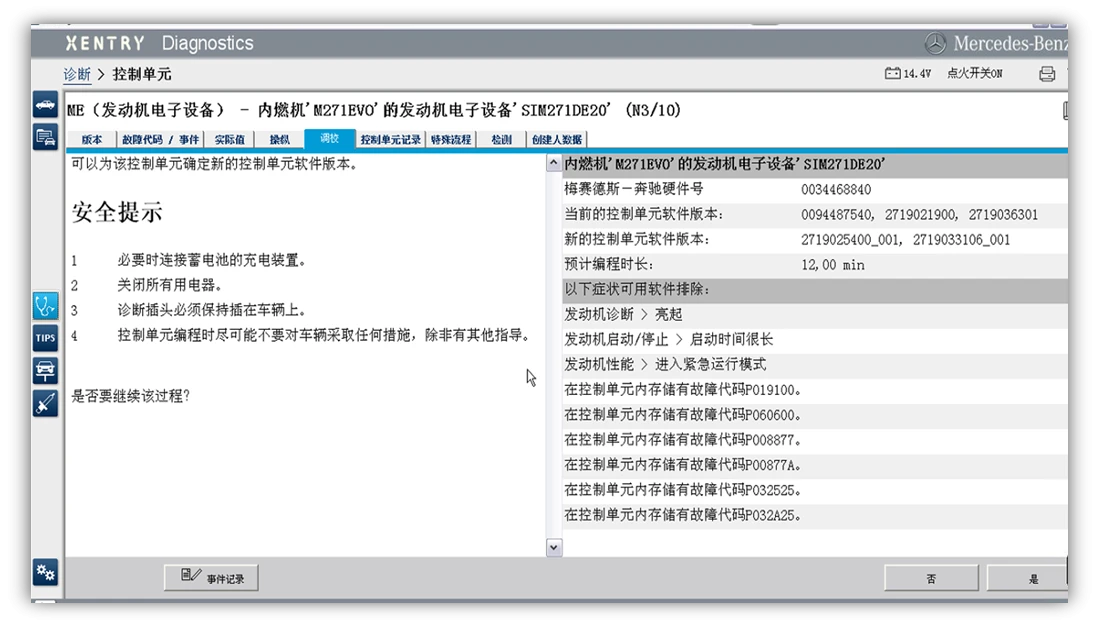This screenshot has width=1099, height=627.
Task: Click safety tip 2 关闭所有用电器
Action: pyautogui.click(x=170, y=285)
